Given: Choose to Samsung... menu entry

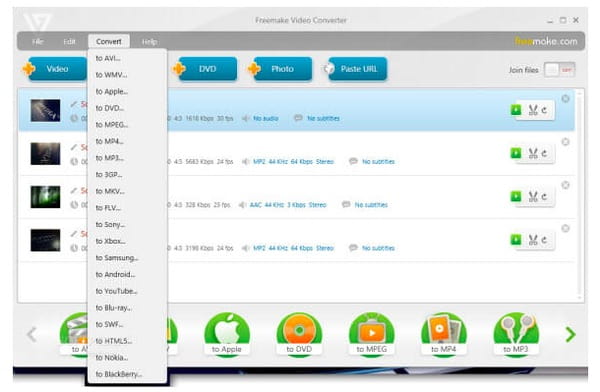Looking at the screenshot, I should coord(127,258).
